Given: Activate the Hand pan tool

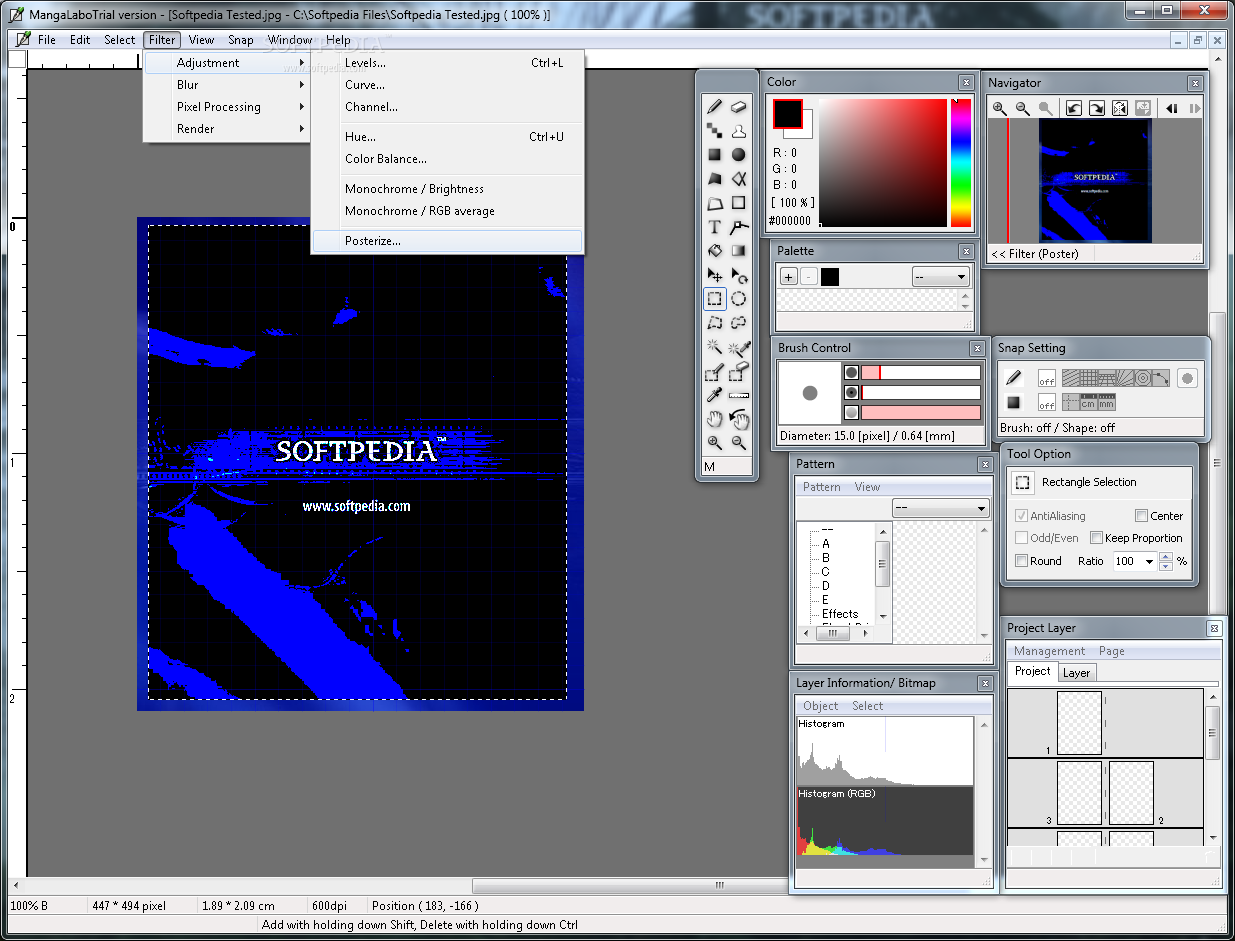Looking at the screenshot, I should [715, 419].
